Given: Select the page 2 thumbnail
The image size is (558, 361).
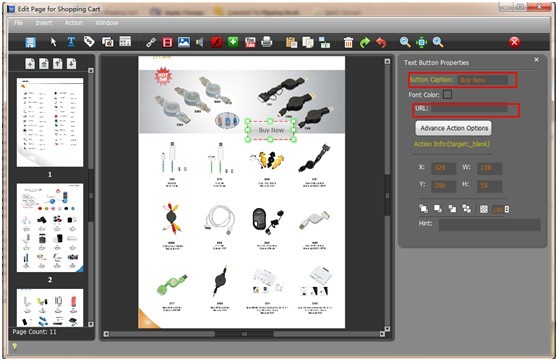Looking at the screenshot, I should tap(50, 228).
